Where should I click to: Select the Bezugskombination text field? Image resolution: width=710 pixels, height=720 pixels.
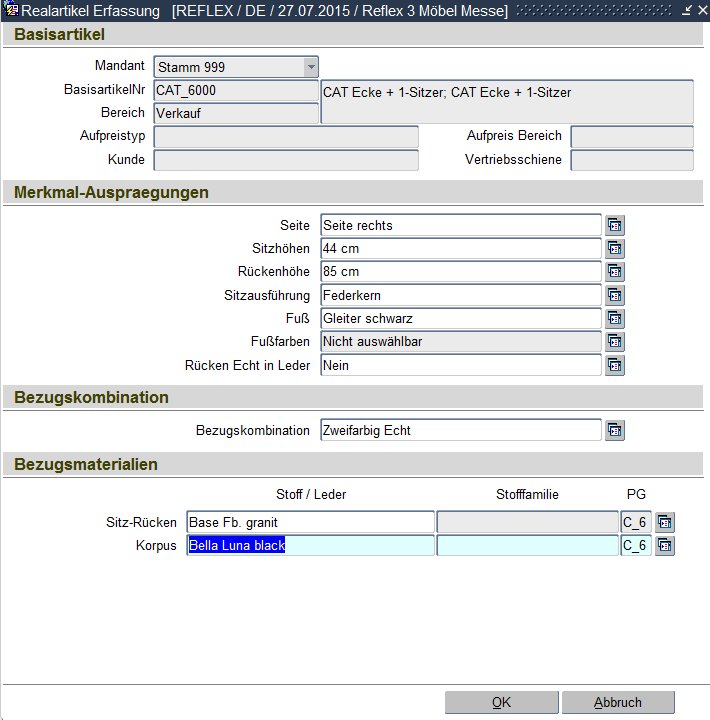click(460, 431)
